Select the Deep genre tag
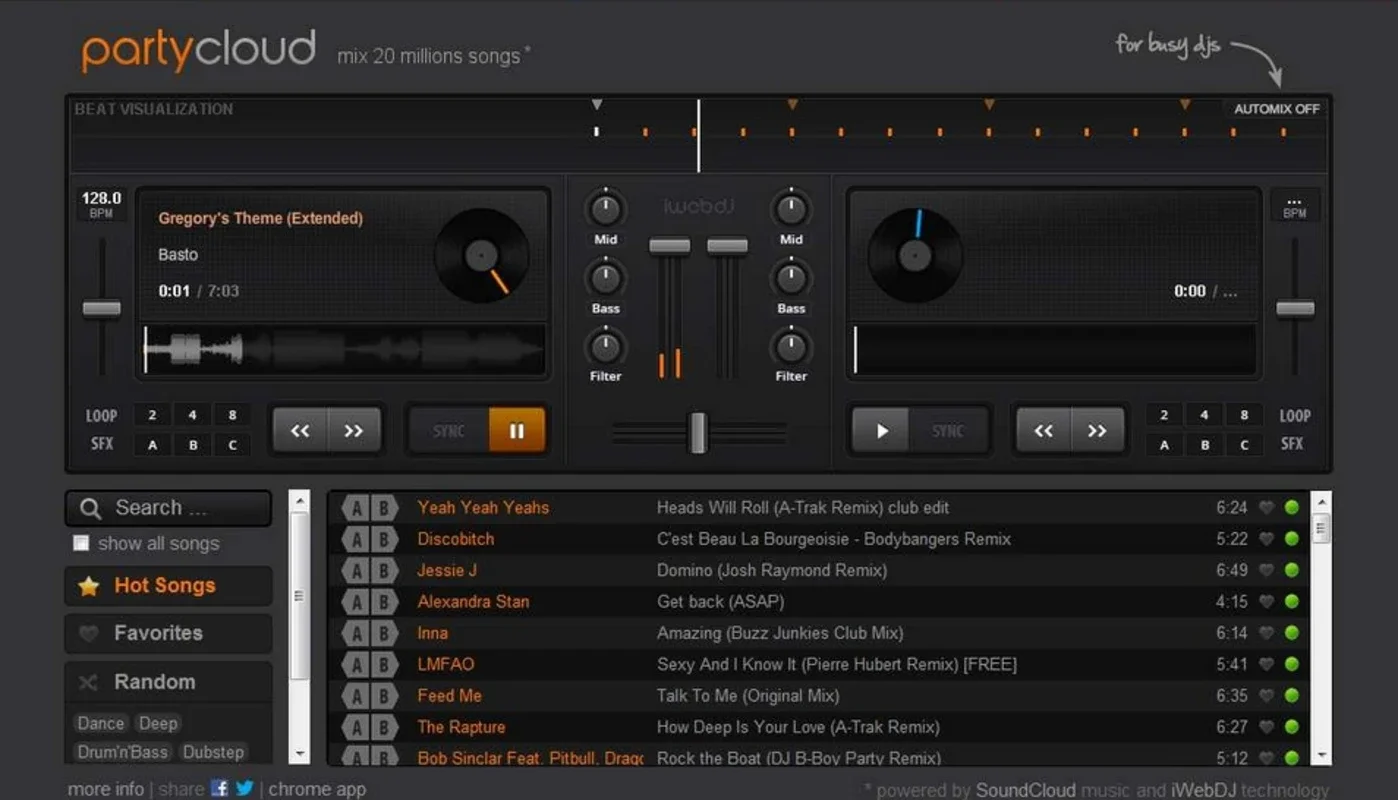The image size is (1398, 800). [x=158, y=723]
